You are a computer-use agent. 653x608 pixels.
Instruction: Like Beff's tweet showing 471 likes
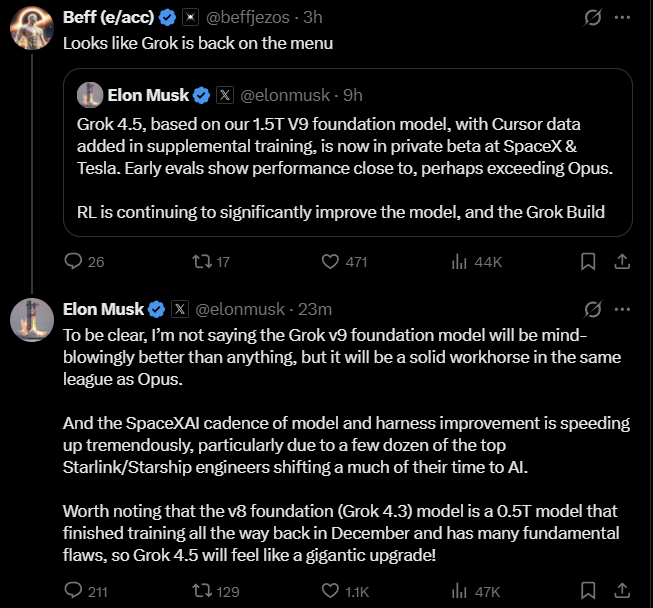[330, 262]
